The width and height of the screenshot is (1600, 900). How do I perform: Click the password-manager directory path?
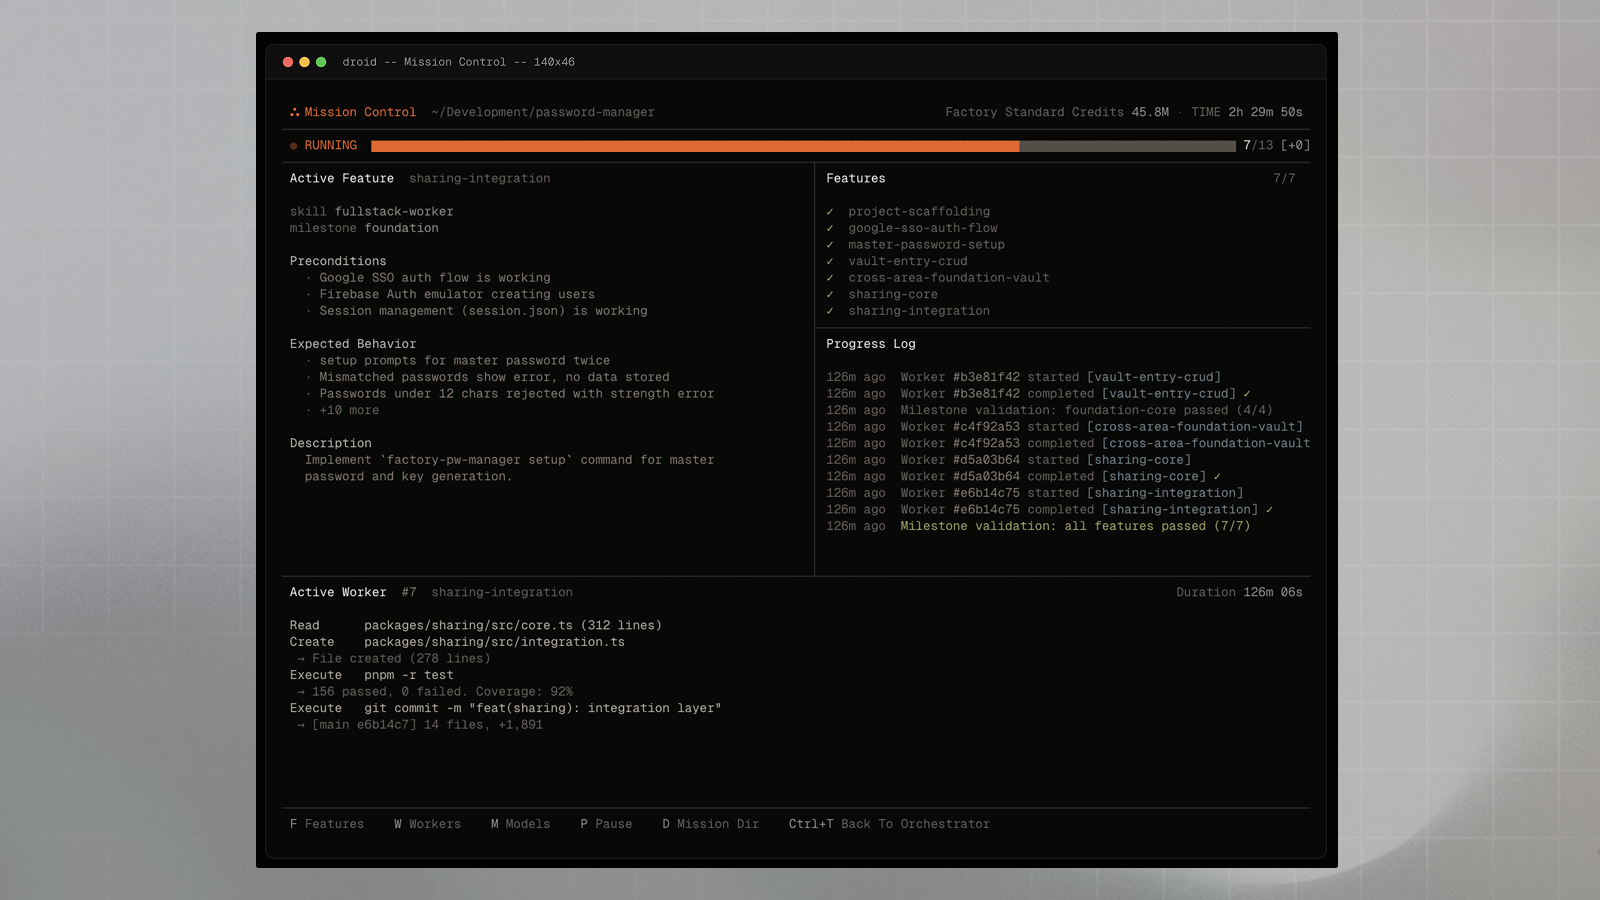coord(543,112)
